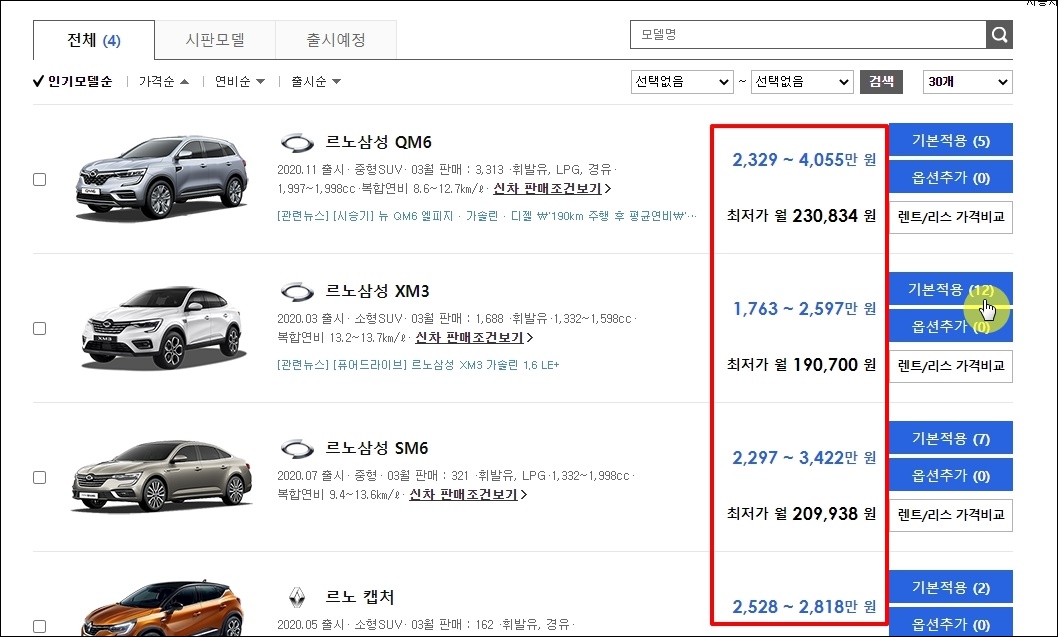Open 신차 판매조건보기 link for SM6
The image size is (1058, 637).
pos(468,494)
